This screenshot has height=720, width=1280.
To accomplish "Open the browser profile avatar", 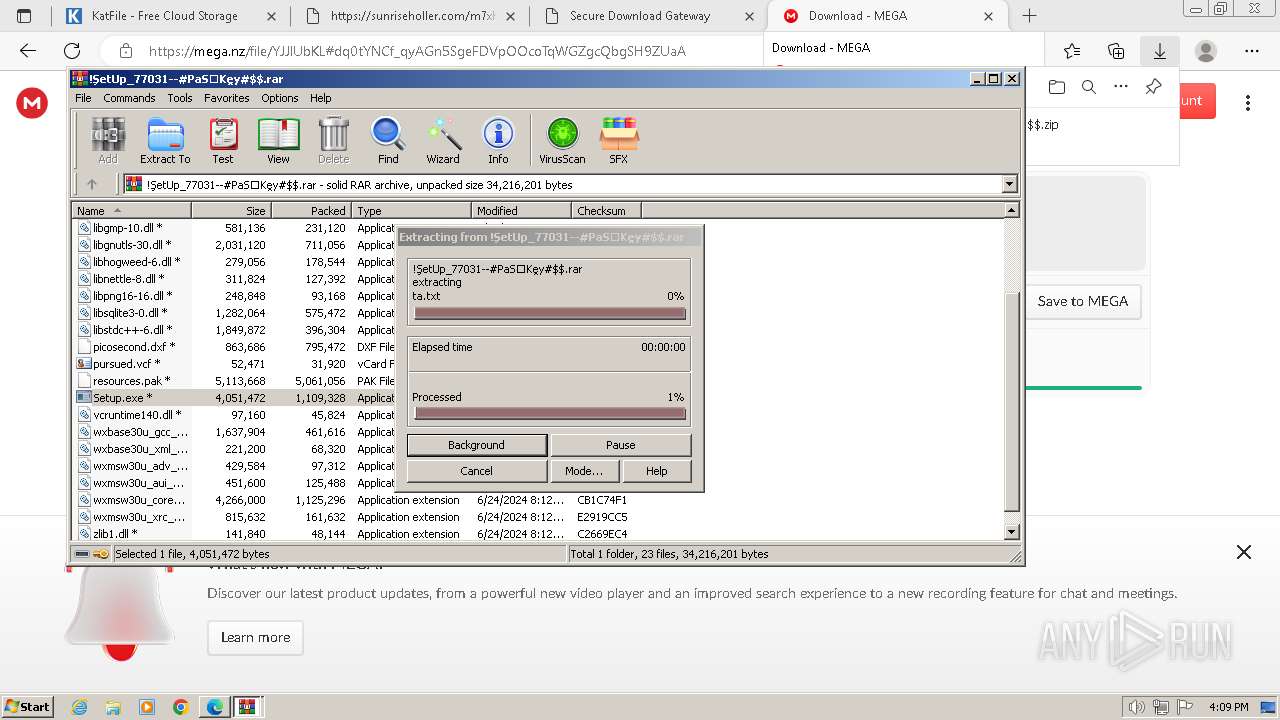I will point(1206,51).
